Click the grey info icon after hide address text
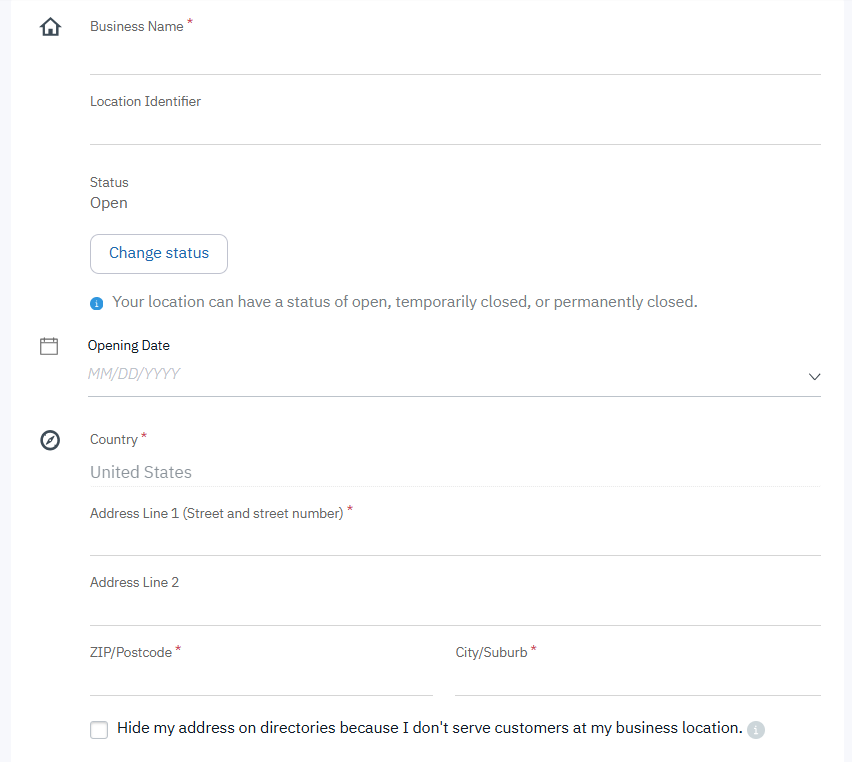This screenshot has width=852, height=762. [756, 730]
